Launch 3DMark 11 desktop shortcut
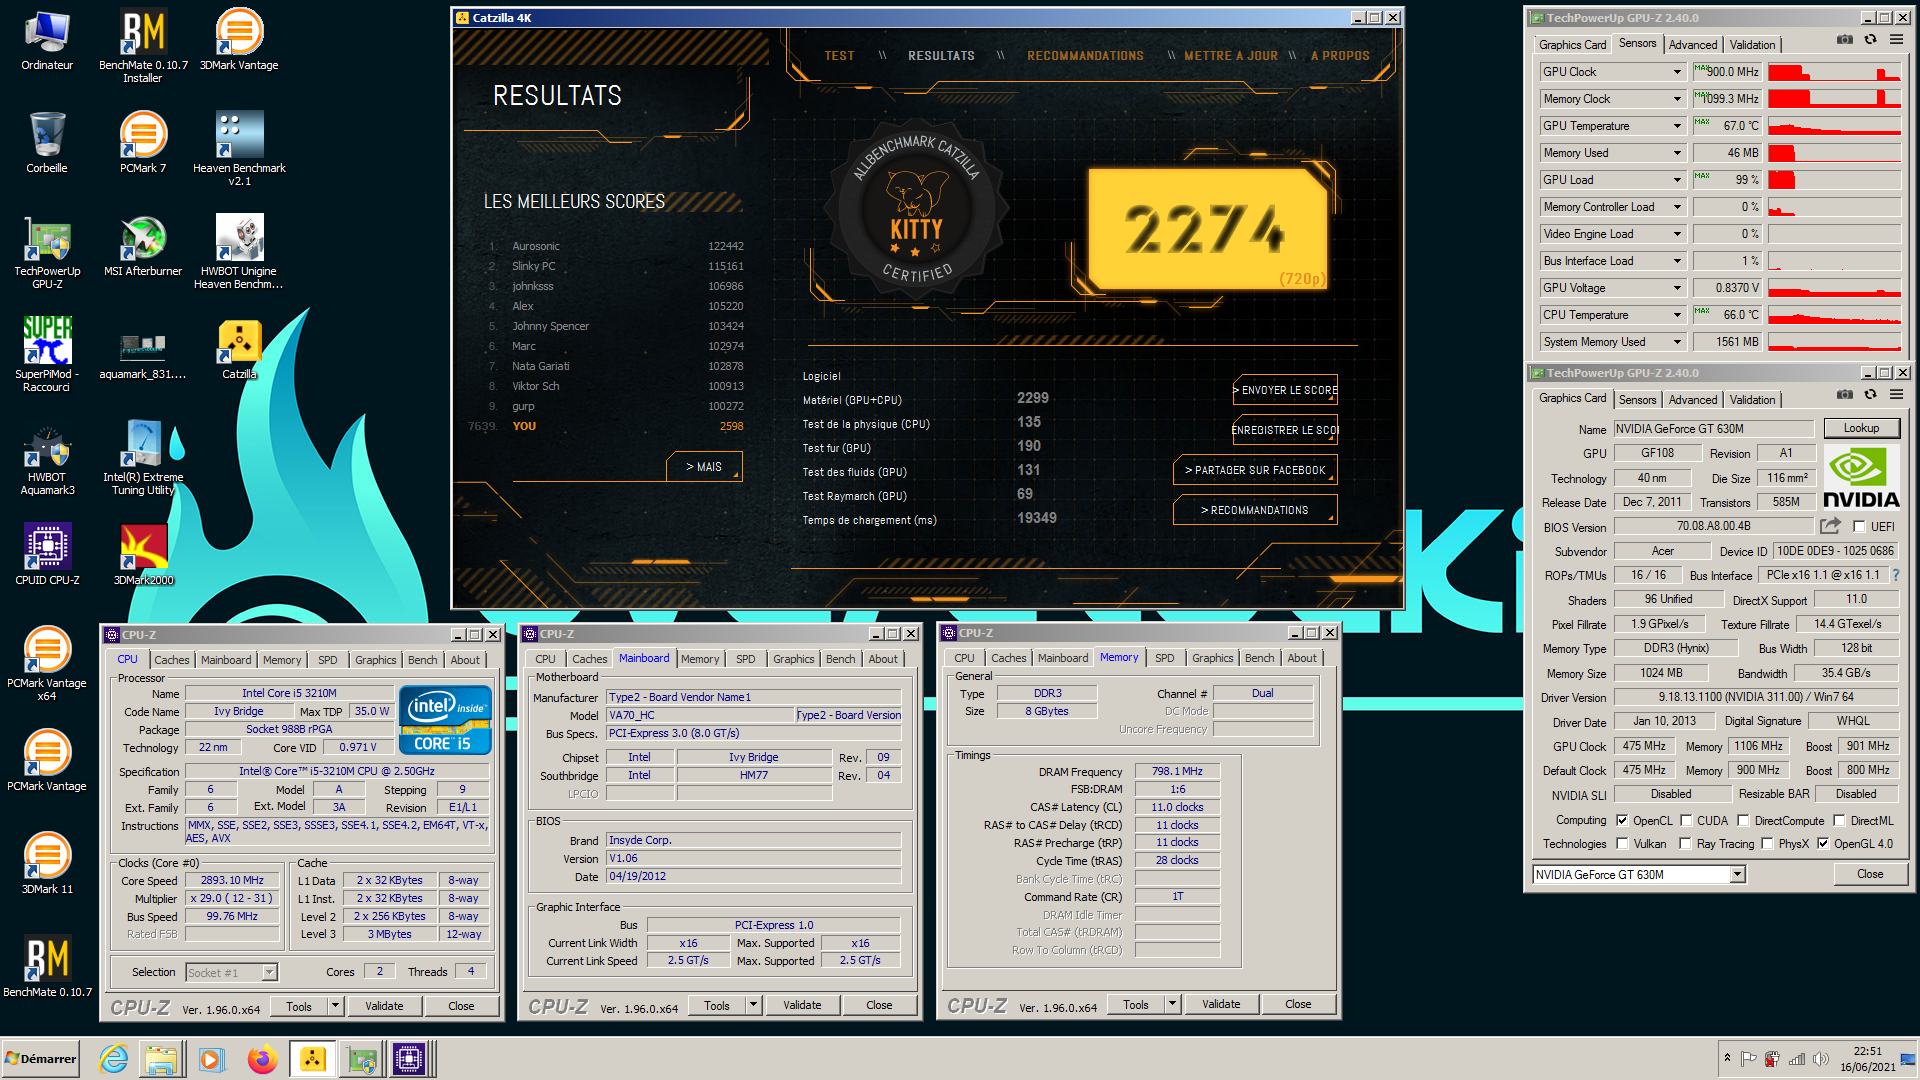This screenshot has height=1080, width=1920. click(47, 864)
